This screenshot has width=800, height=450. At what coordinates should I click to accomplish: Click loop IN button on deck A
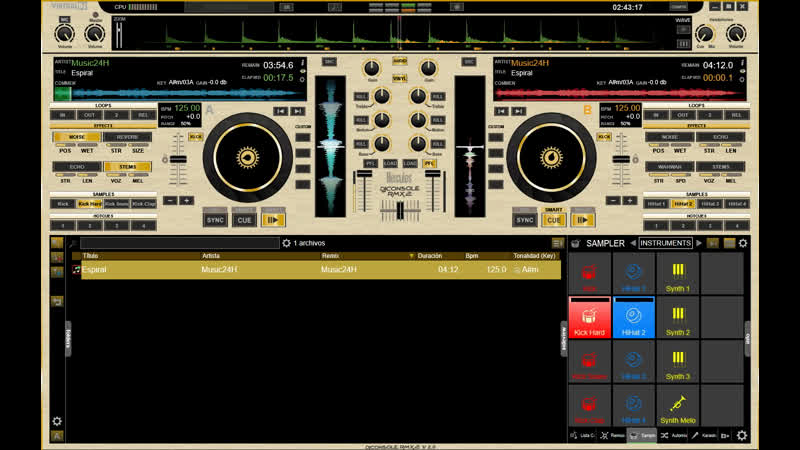pyautogui.click(x=63, y=115)
